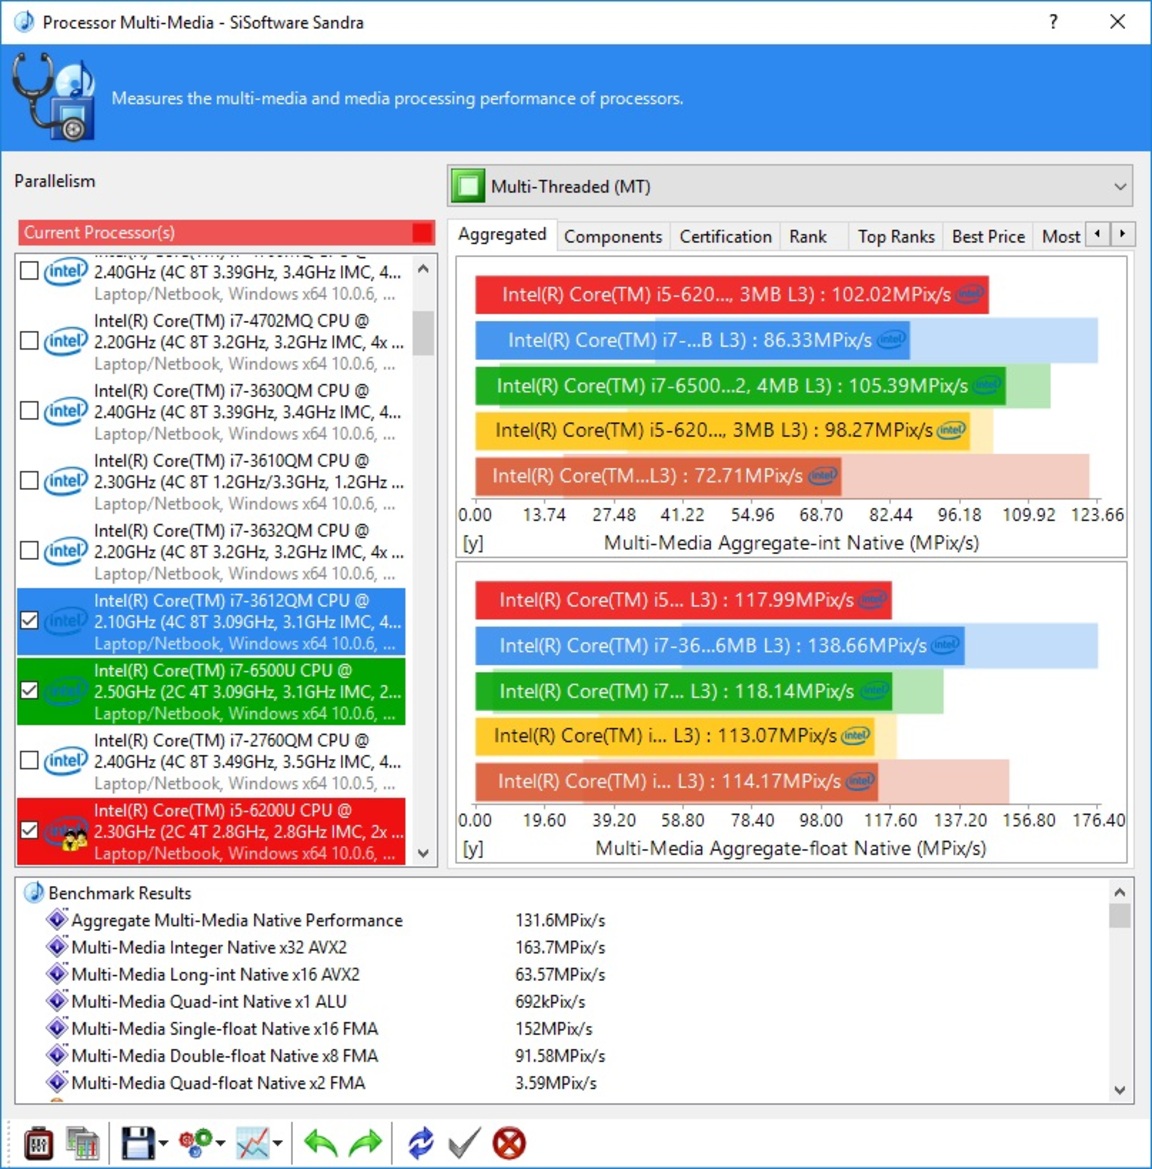Open the chart icon dropdown arrow
1152x1169 pixels.
pos(277,1143)
